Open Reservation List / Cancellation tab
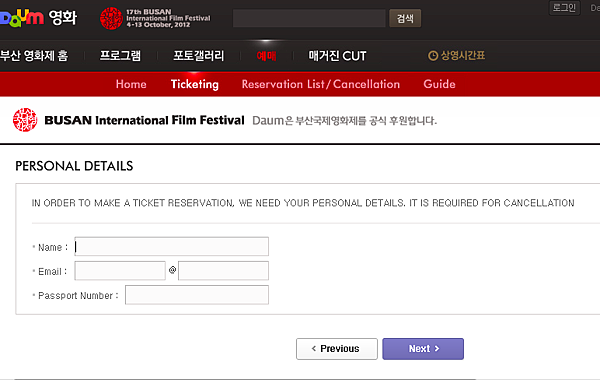The image size is (600, 380). coord(321,84)
